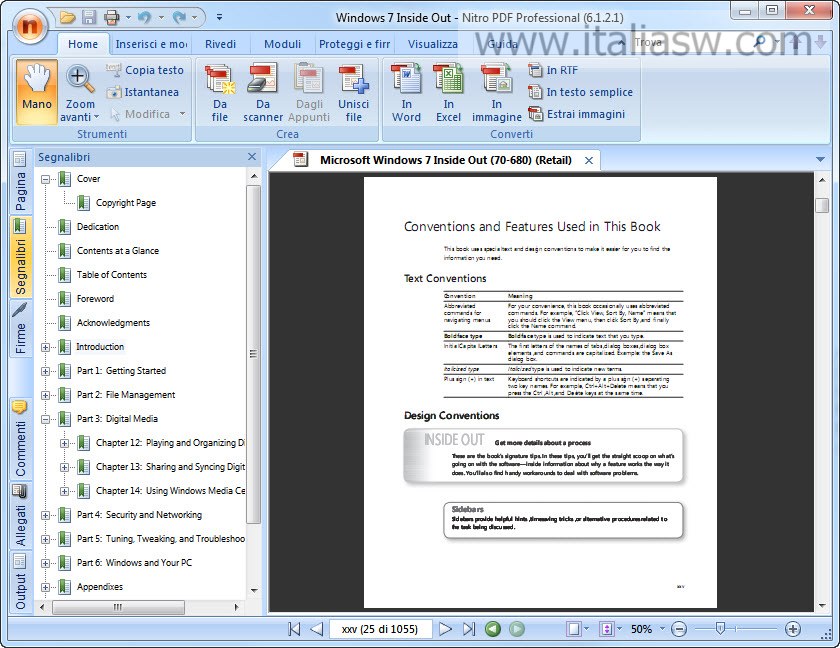Convert to In testo semplice

click(x=581, y=92)
